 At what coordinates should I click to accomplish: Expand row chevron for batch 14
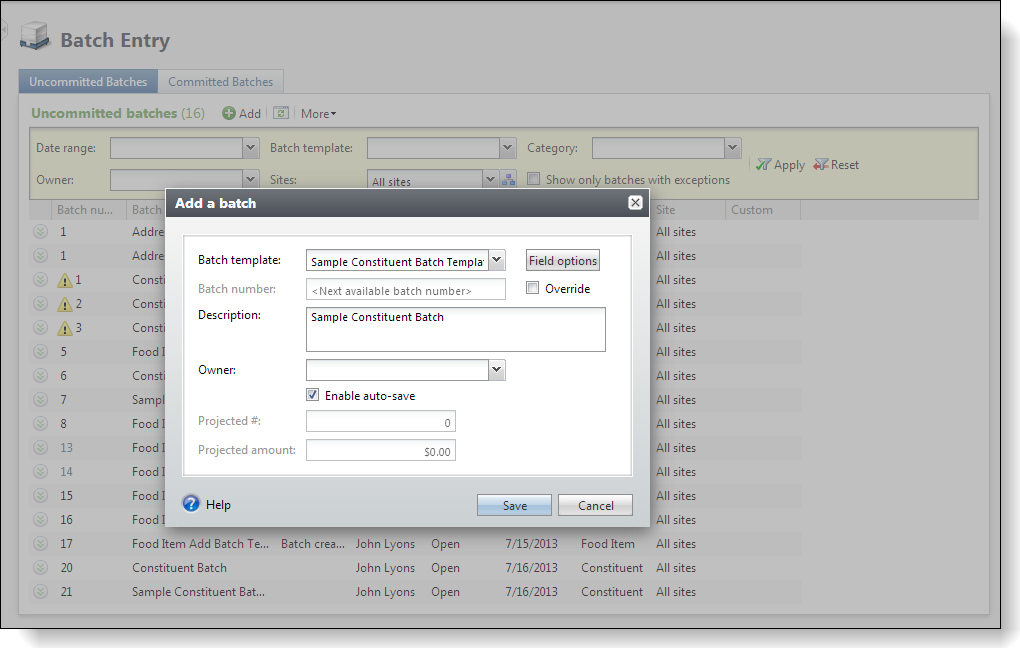[x=40, y=472]
